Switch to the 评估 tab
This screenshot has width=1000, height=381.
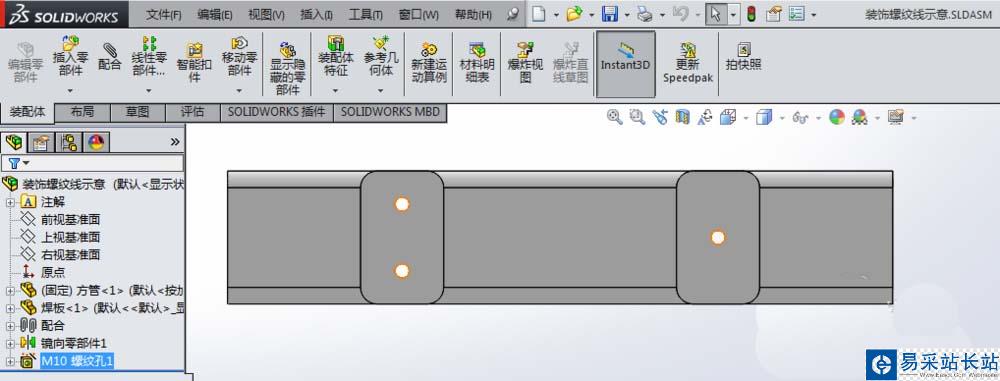[x=192, y=112]
